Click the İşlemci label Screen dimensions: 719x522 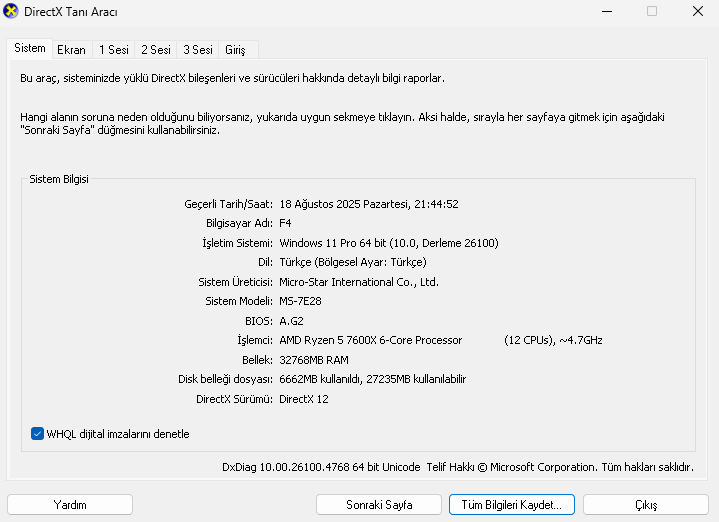(x=255, y=340)
